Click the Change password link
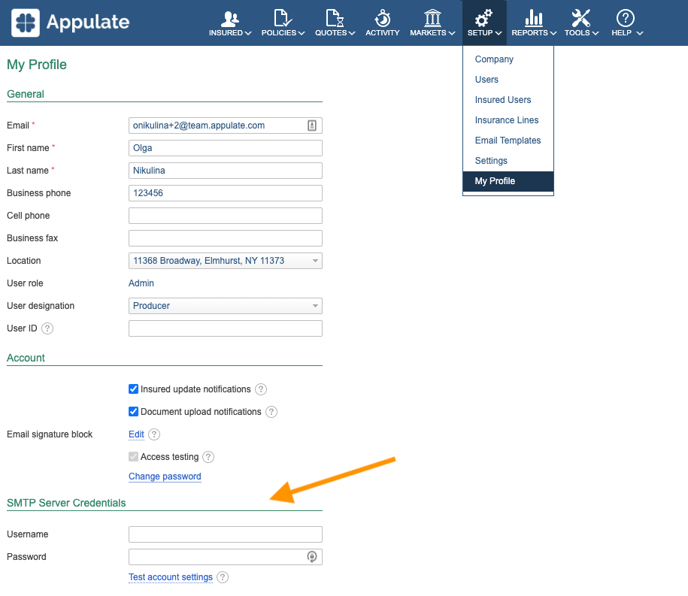This screenshot has height=596, width=688. click(x=165, y=476)
